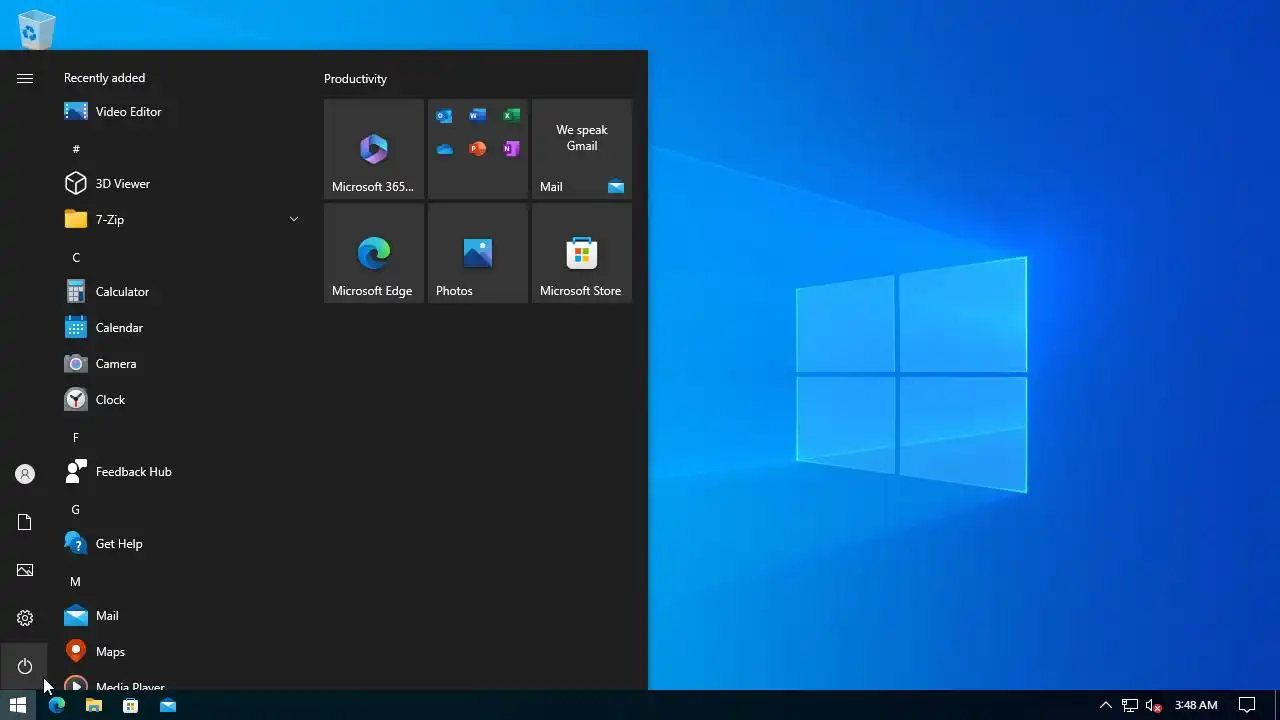Image resolution: width=1280 pixels, height=720 pixels.
Task: Launch 3D Viewer app
Action: (x=180, y=184)
